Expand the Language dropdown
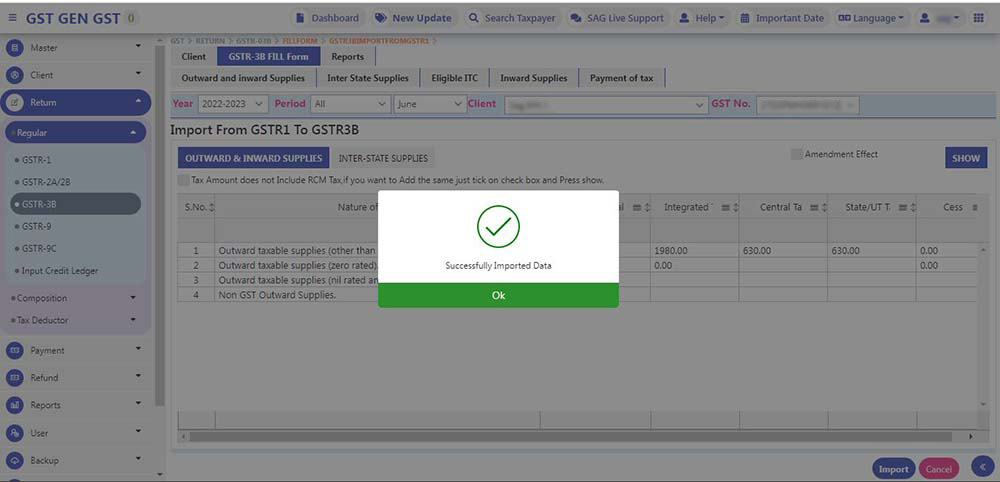Screen dimensions: 1000x482 (x=870, y=18)
